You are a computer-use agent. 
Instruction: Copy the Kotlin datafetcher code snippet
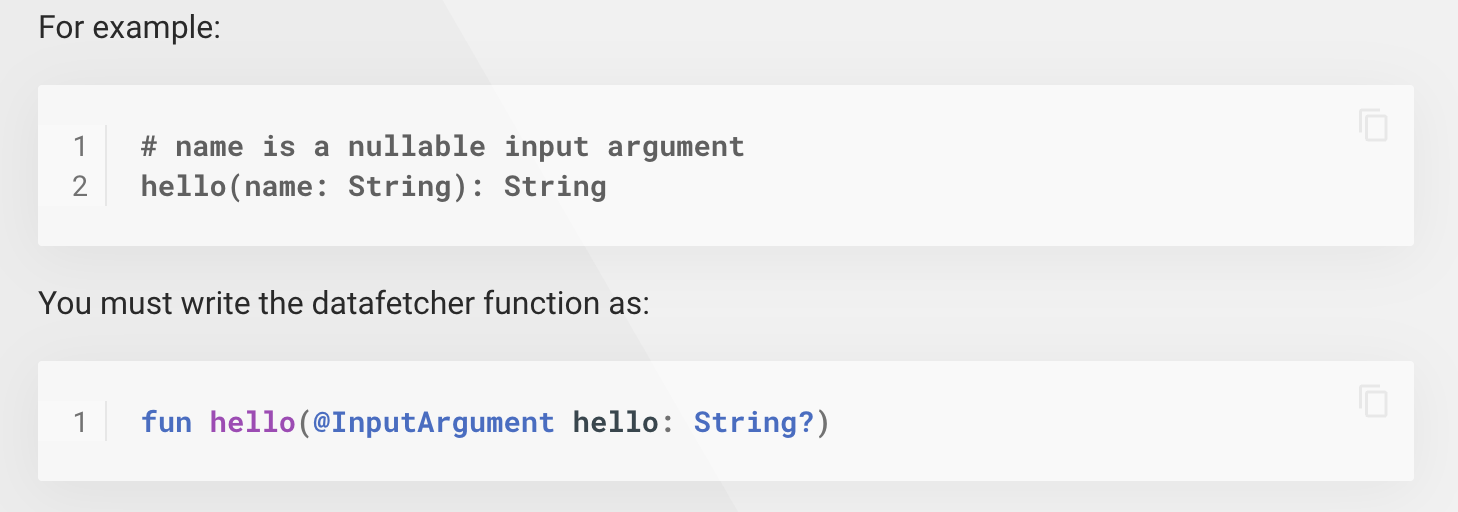[x=1373, y=401]
